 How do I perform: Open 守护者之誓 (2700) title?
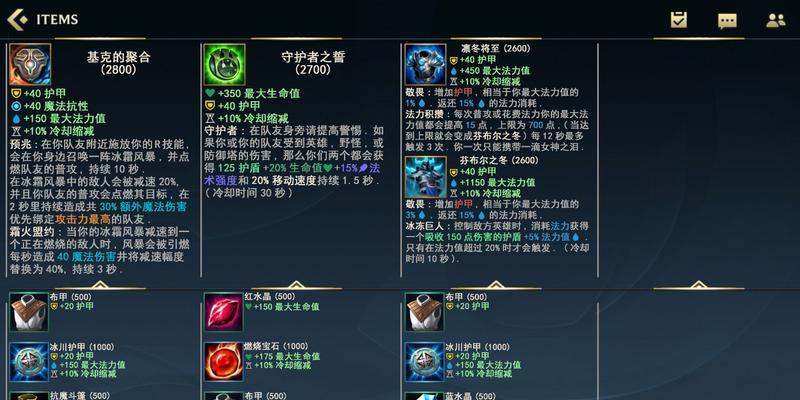pyautogui.click(x=313, y=63)
